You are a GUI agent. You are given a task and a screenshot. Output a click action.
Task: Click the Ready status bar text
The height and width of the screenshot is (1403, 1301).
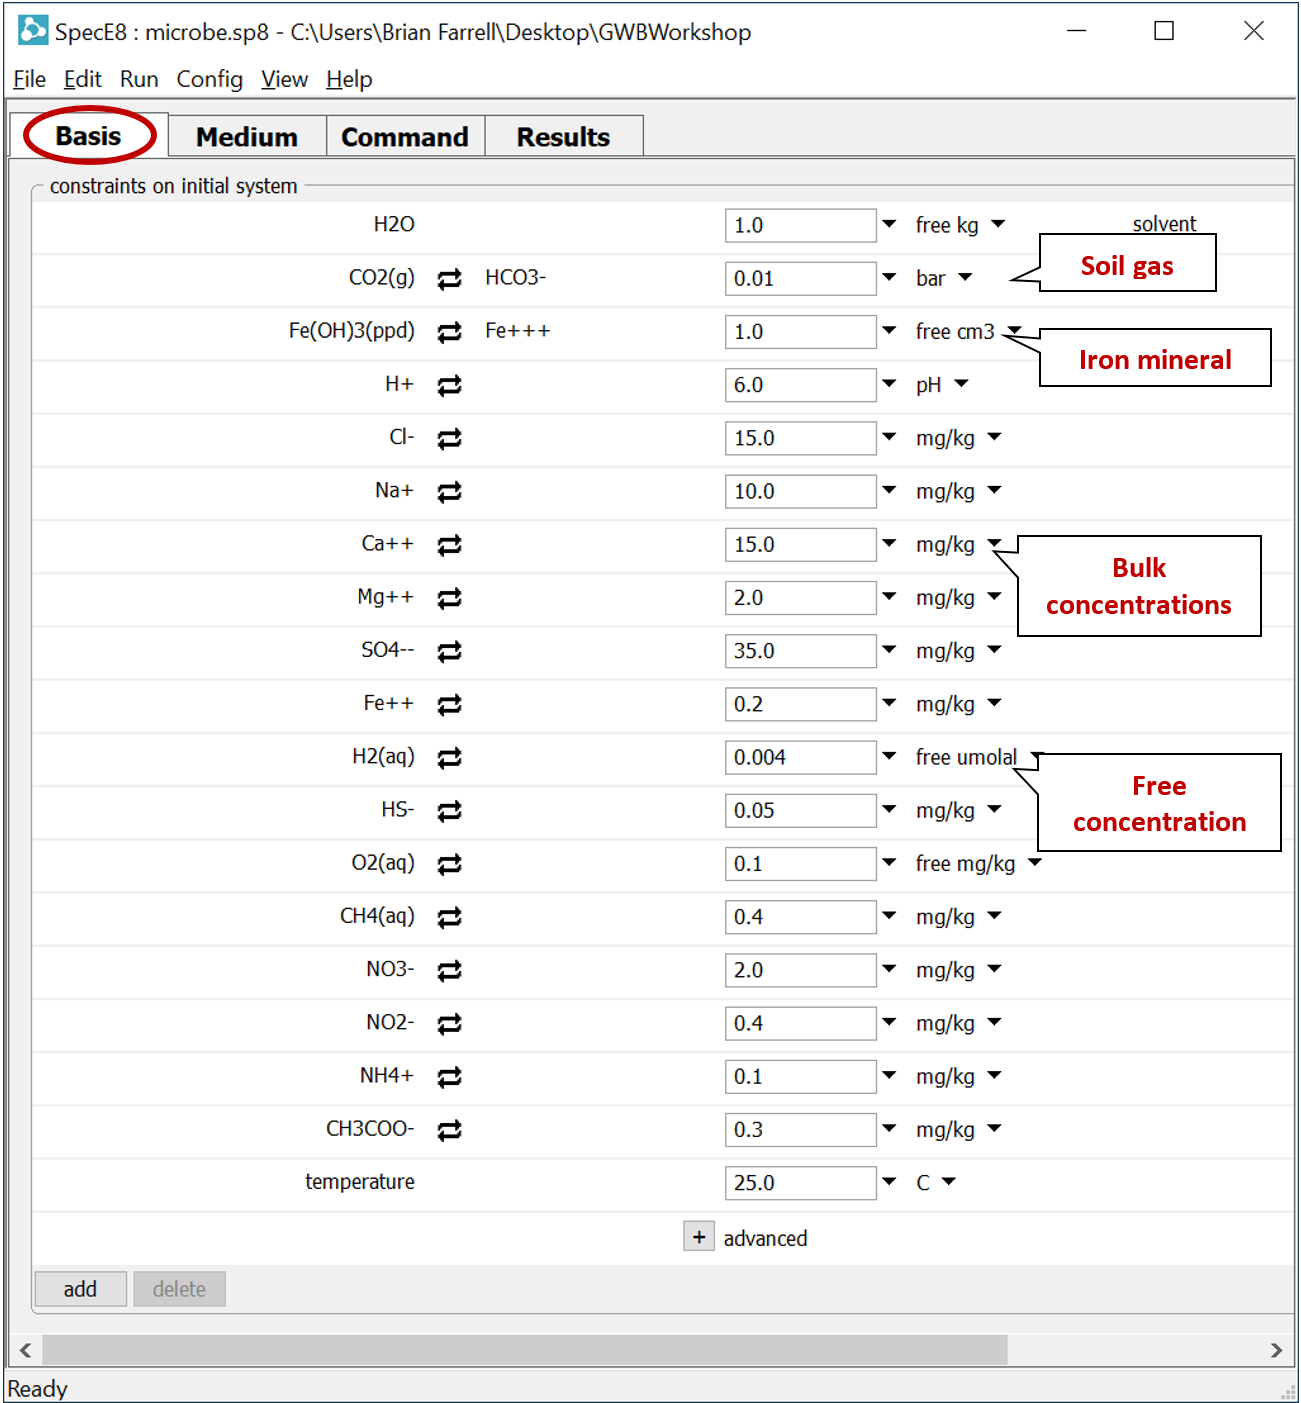[x=38, y=1389]
